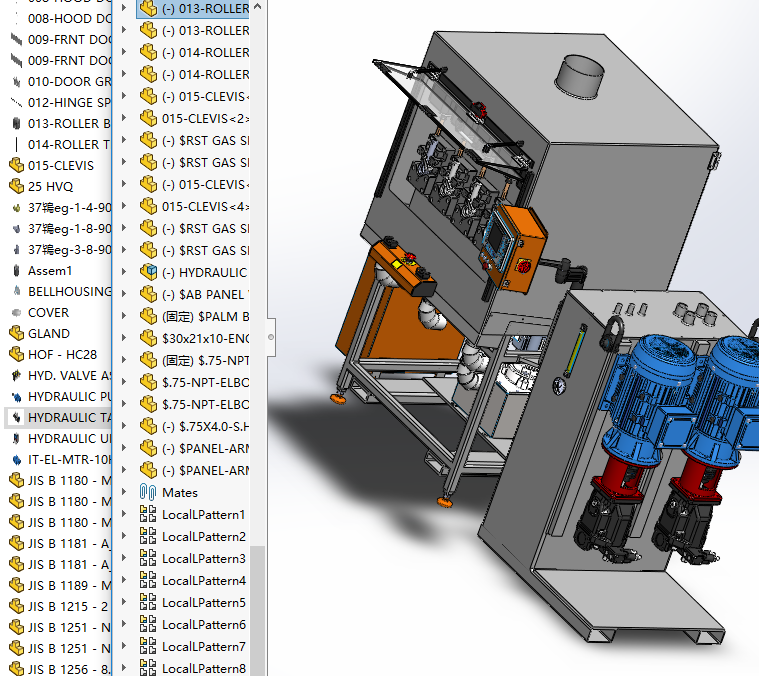Click the Assem1 thumbnail icon
The width and height of the screenshot is (759, 676).
click(16, 270)
